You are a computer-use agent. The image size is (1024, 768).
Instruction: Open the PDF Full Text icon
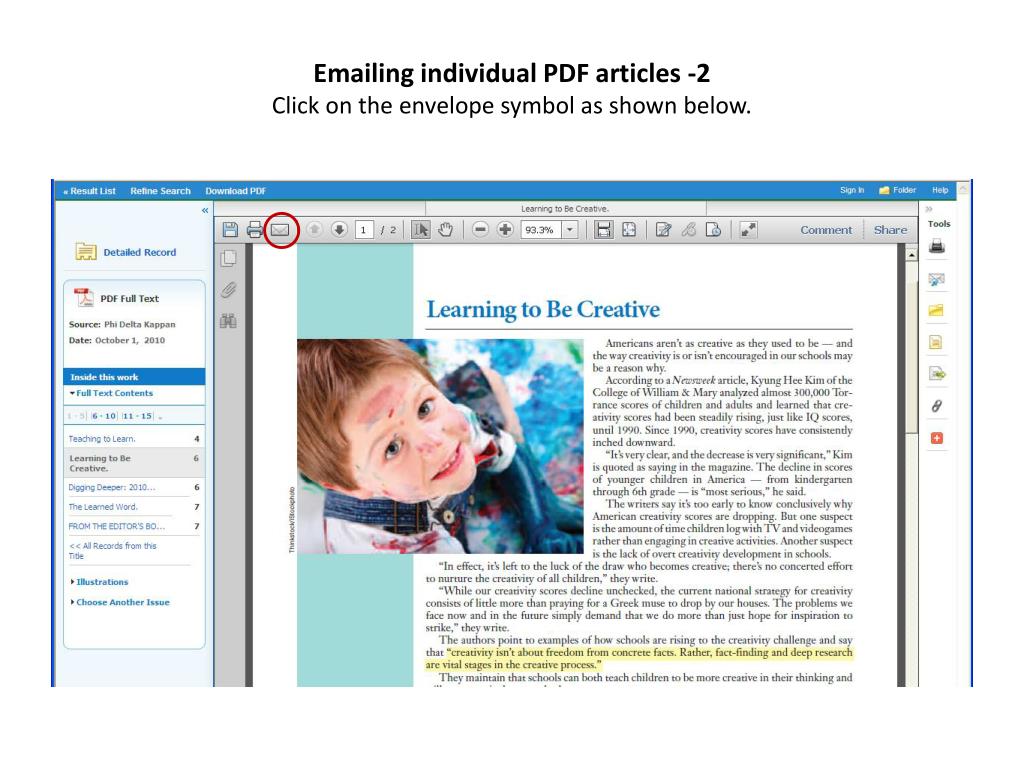coord(84,298)
